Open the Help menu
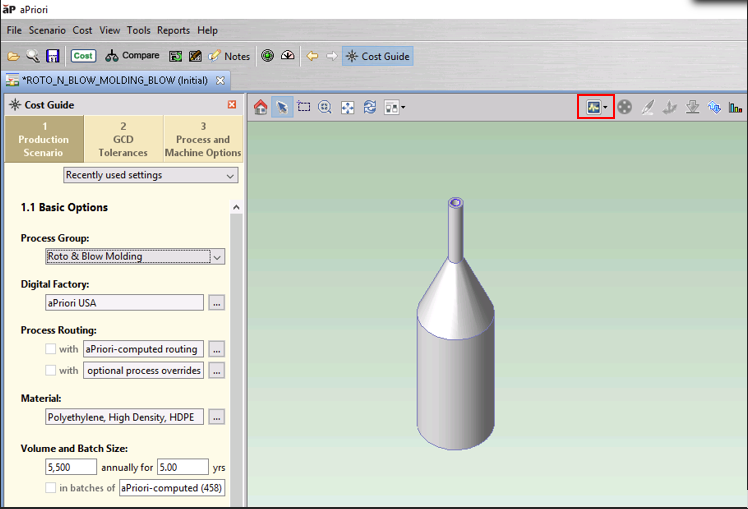Screen dimensions: 748x509 tap(207, 31)
